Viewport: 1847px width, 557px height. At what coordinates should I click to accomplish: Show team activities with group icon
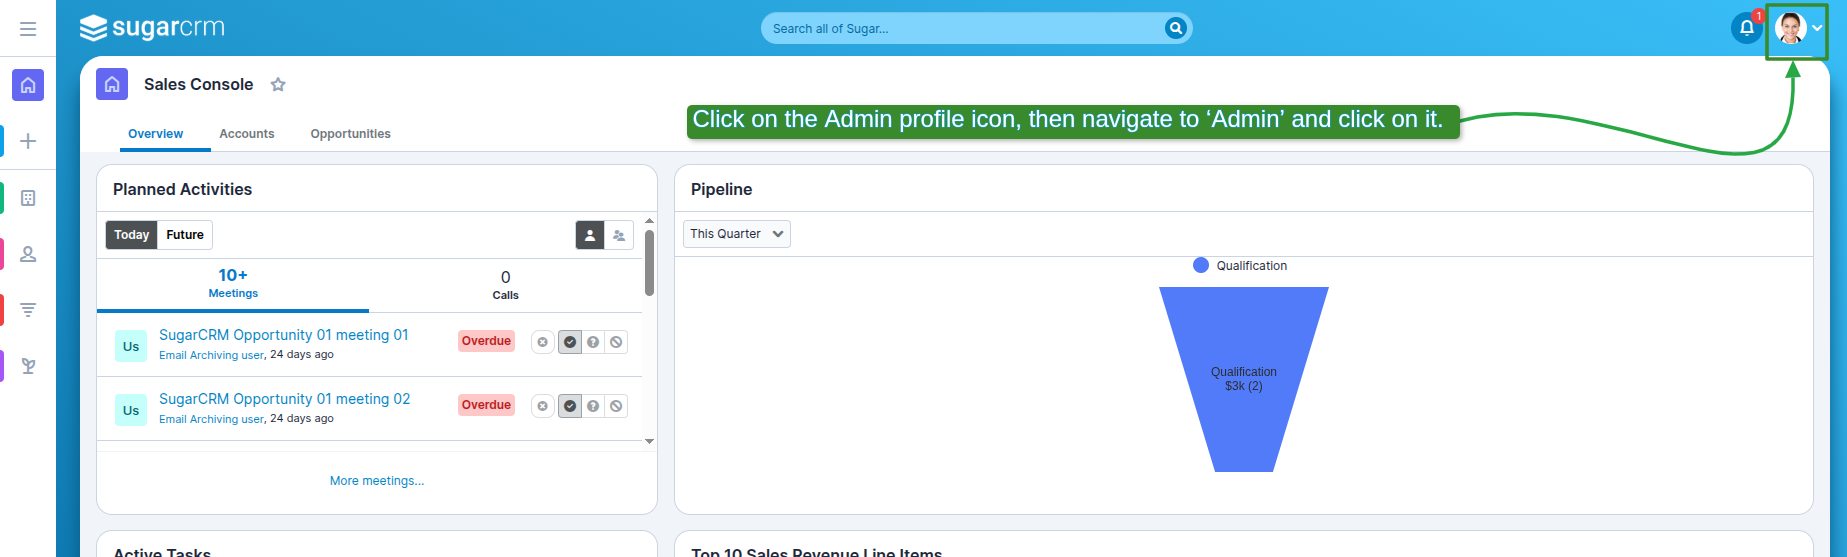click(619, 235)
